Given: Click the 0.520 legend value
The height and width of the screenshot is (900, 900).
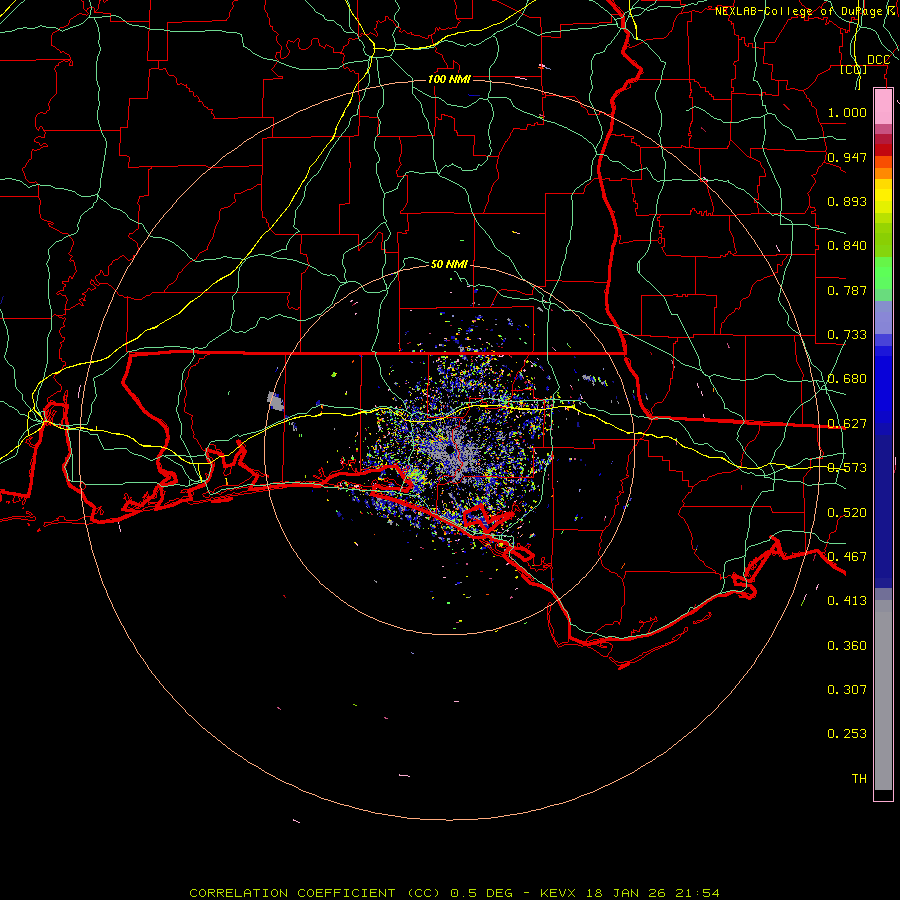Looking at the screenshot, I should (847, 513).
